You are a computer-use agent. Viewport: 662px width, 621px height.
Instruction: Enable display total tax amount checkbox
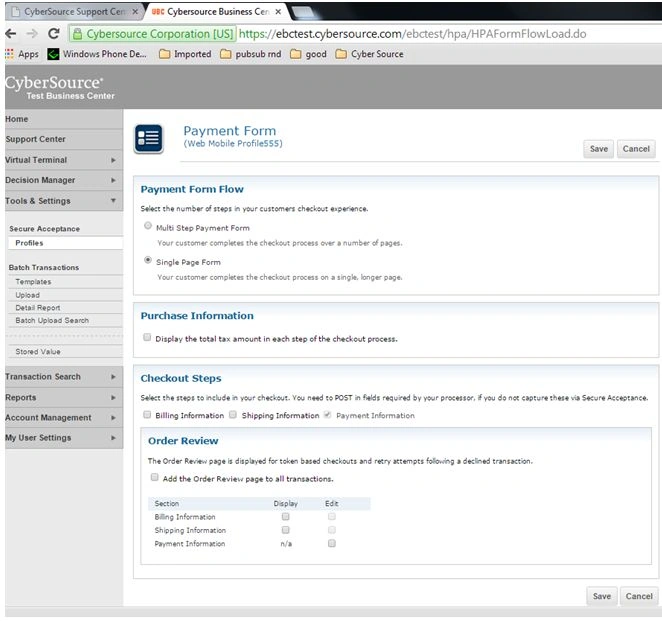click(x=147, y=337)
